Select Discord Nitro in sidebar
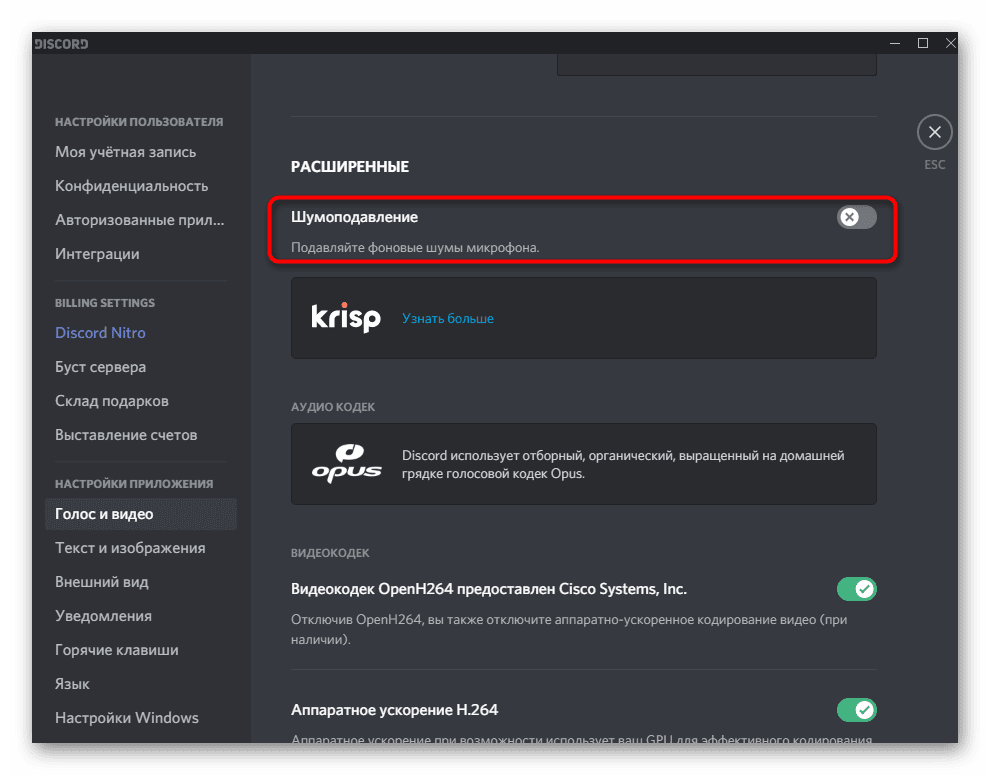Viewport: 990px width, 775px height. (x=100, y=333)
